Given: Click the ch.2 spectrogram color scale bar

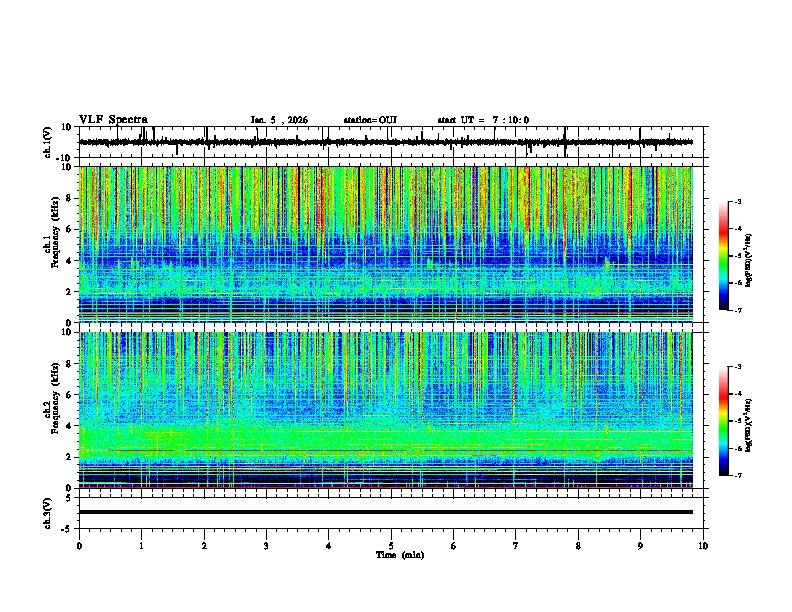Looking at the screenshot, I should click(723, 421).
